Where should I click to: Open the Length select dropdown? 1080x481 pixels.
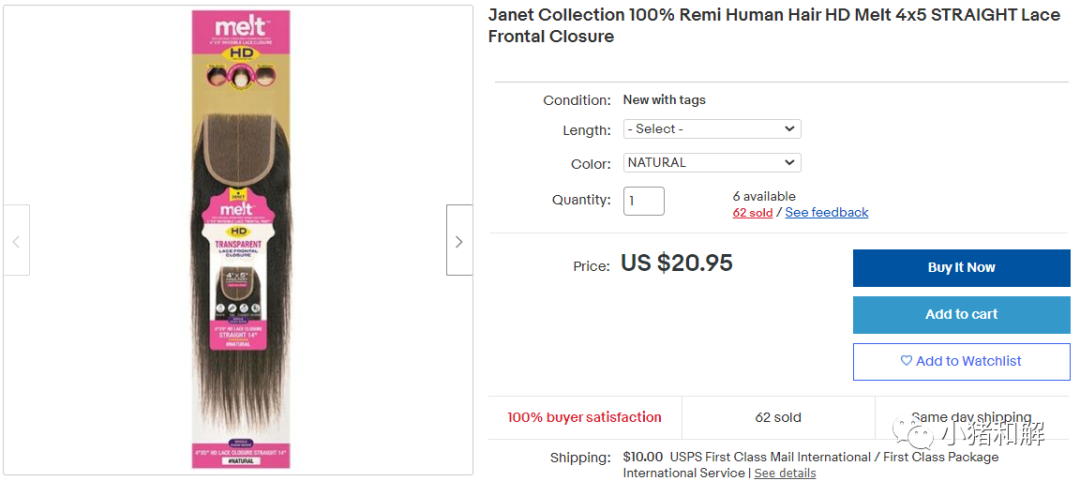pos(712,129)
